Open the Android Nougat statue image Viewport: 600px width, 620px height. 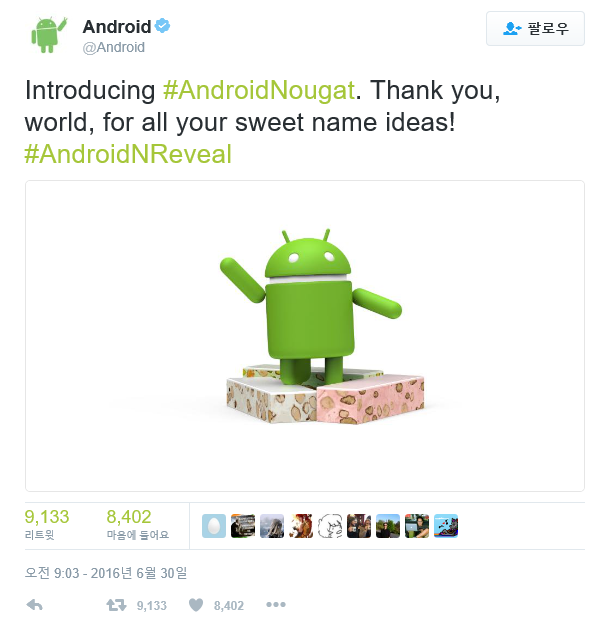(305, 336)
